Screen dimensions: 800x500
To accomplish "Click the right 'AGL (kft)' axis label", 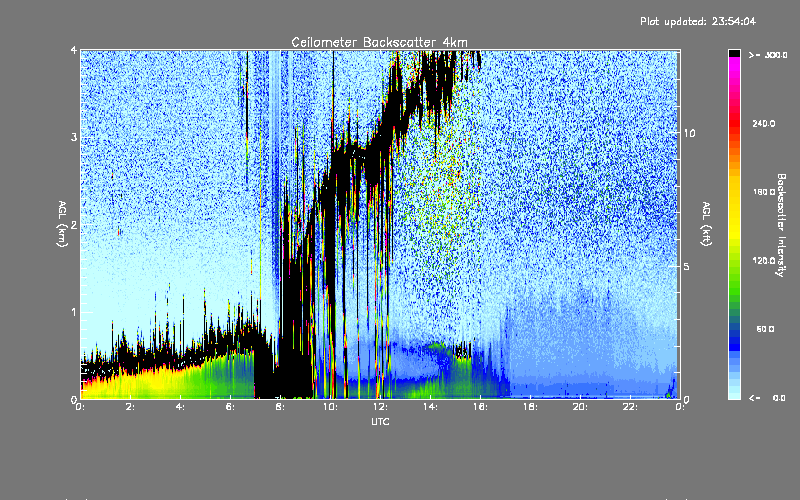I will click(706, 224).
